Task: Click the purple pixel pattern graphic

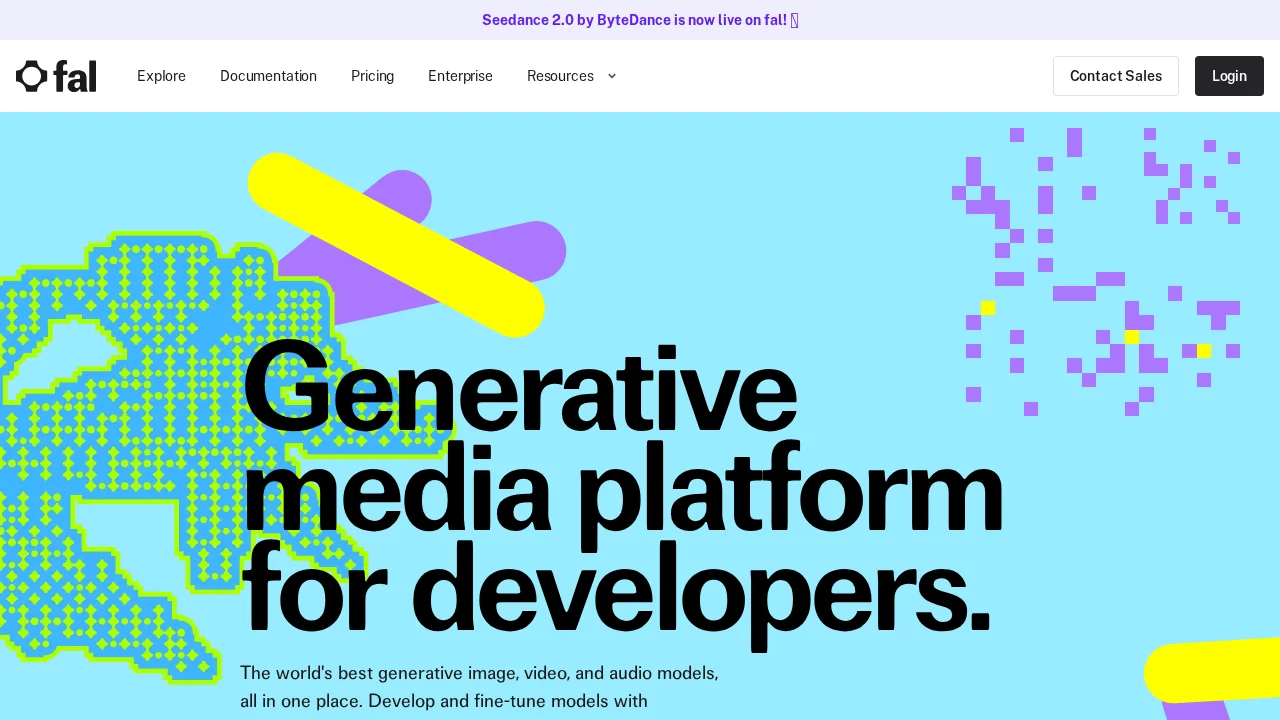Action: pyautogui.click(x=1100, y=270)
